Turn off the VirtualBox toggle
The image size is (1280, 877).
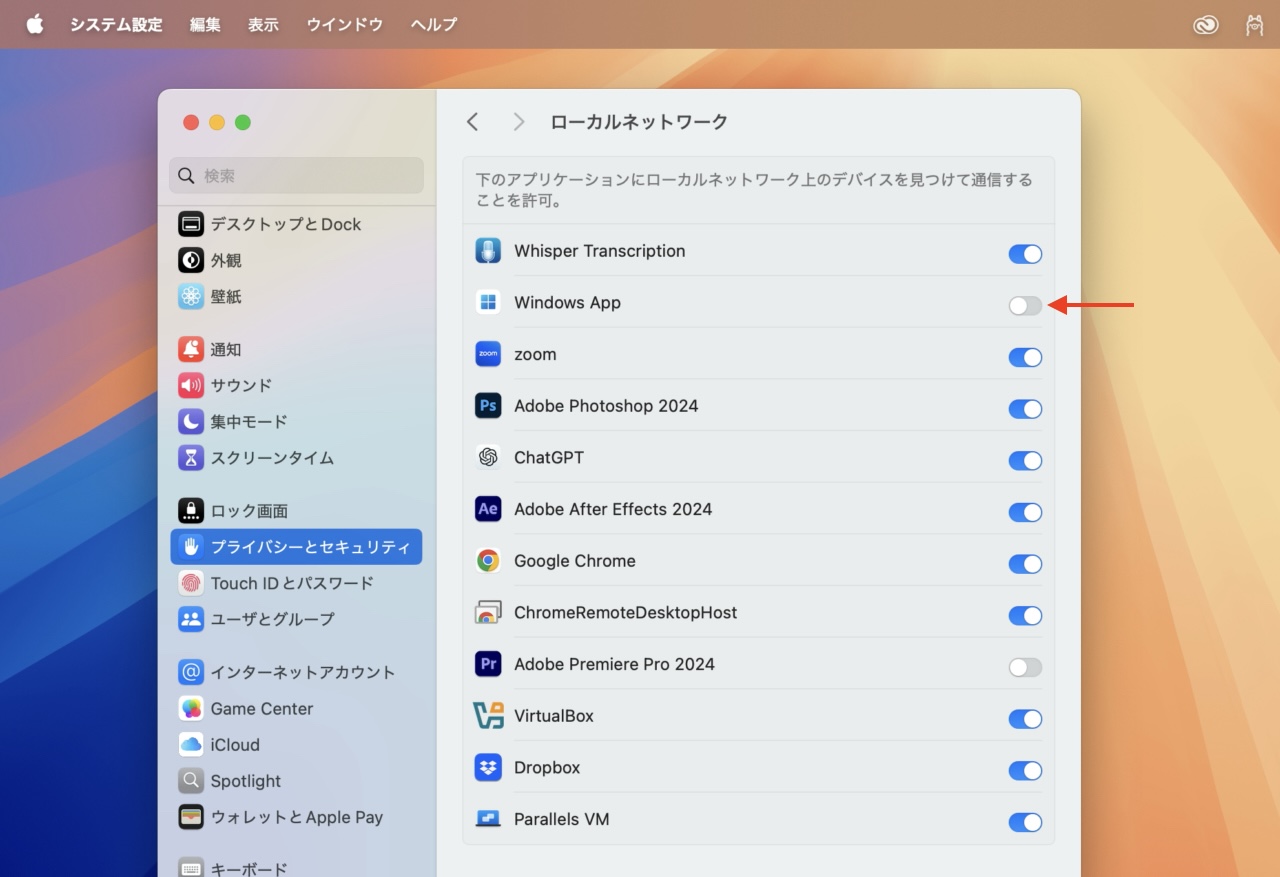pyautogui.click(x=1025, y=719)
